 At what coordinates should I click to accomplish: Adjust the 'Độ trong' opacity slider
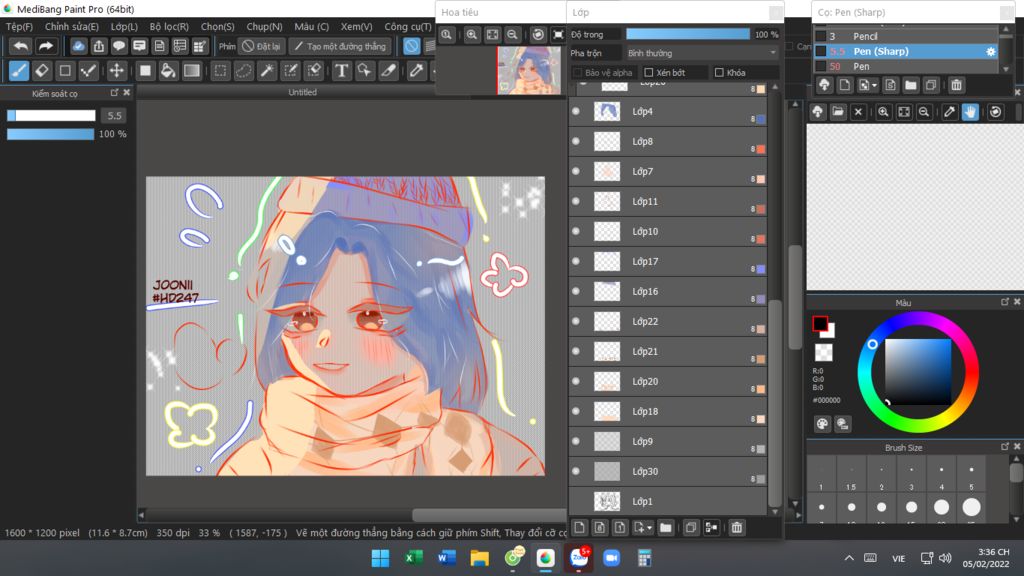[x=688, y=34]
